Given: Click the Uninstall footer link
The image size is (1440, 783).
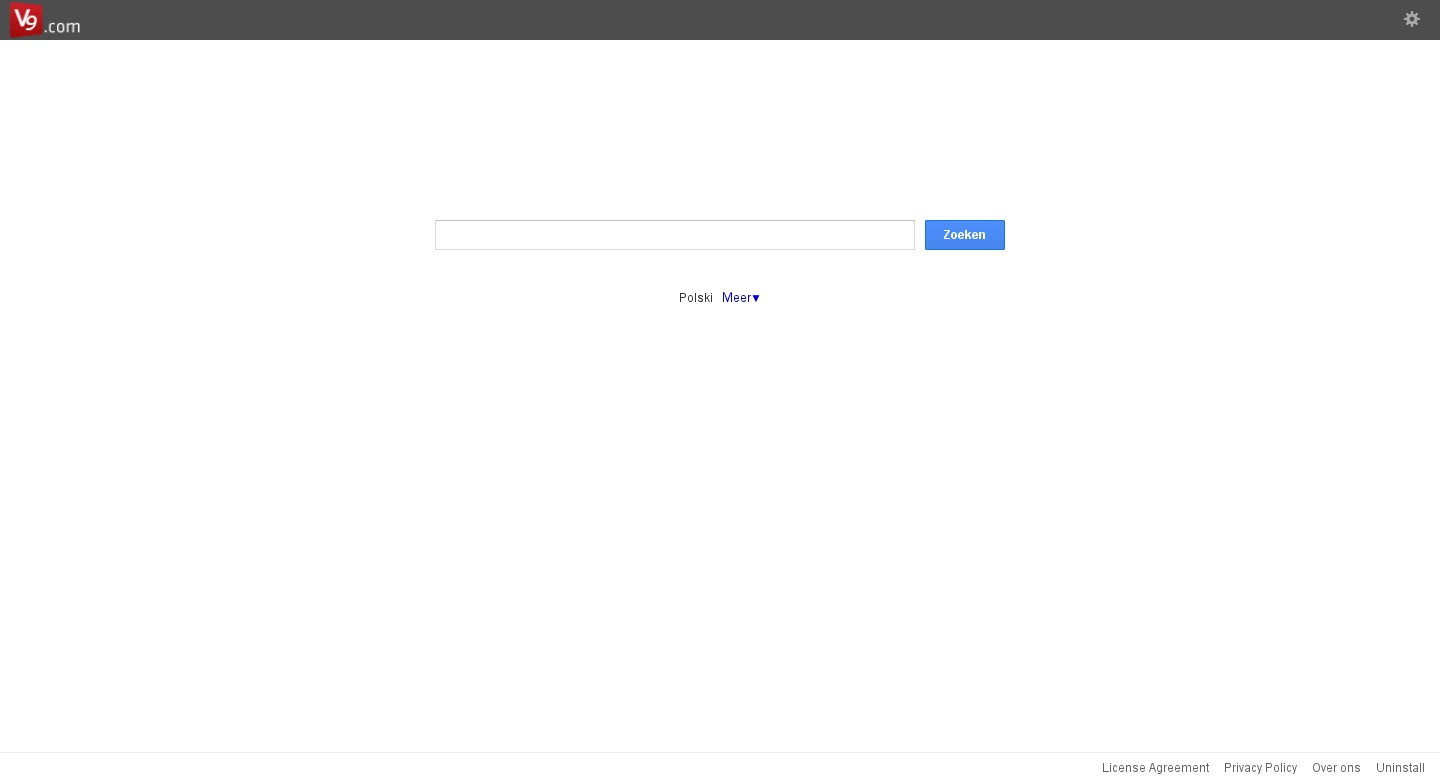Looking at the screenshot, I should 1400,768.
